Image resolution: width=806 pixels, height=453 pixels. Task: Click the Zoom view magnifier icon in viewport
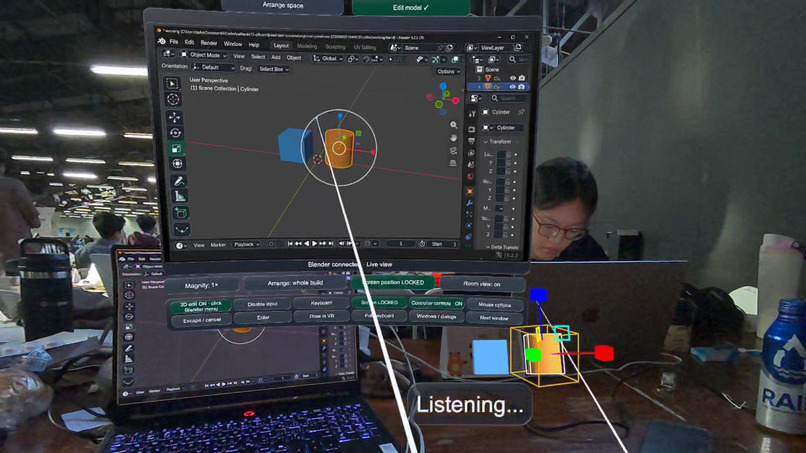453,125
